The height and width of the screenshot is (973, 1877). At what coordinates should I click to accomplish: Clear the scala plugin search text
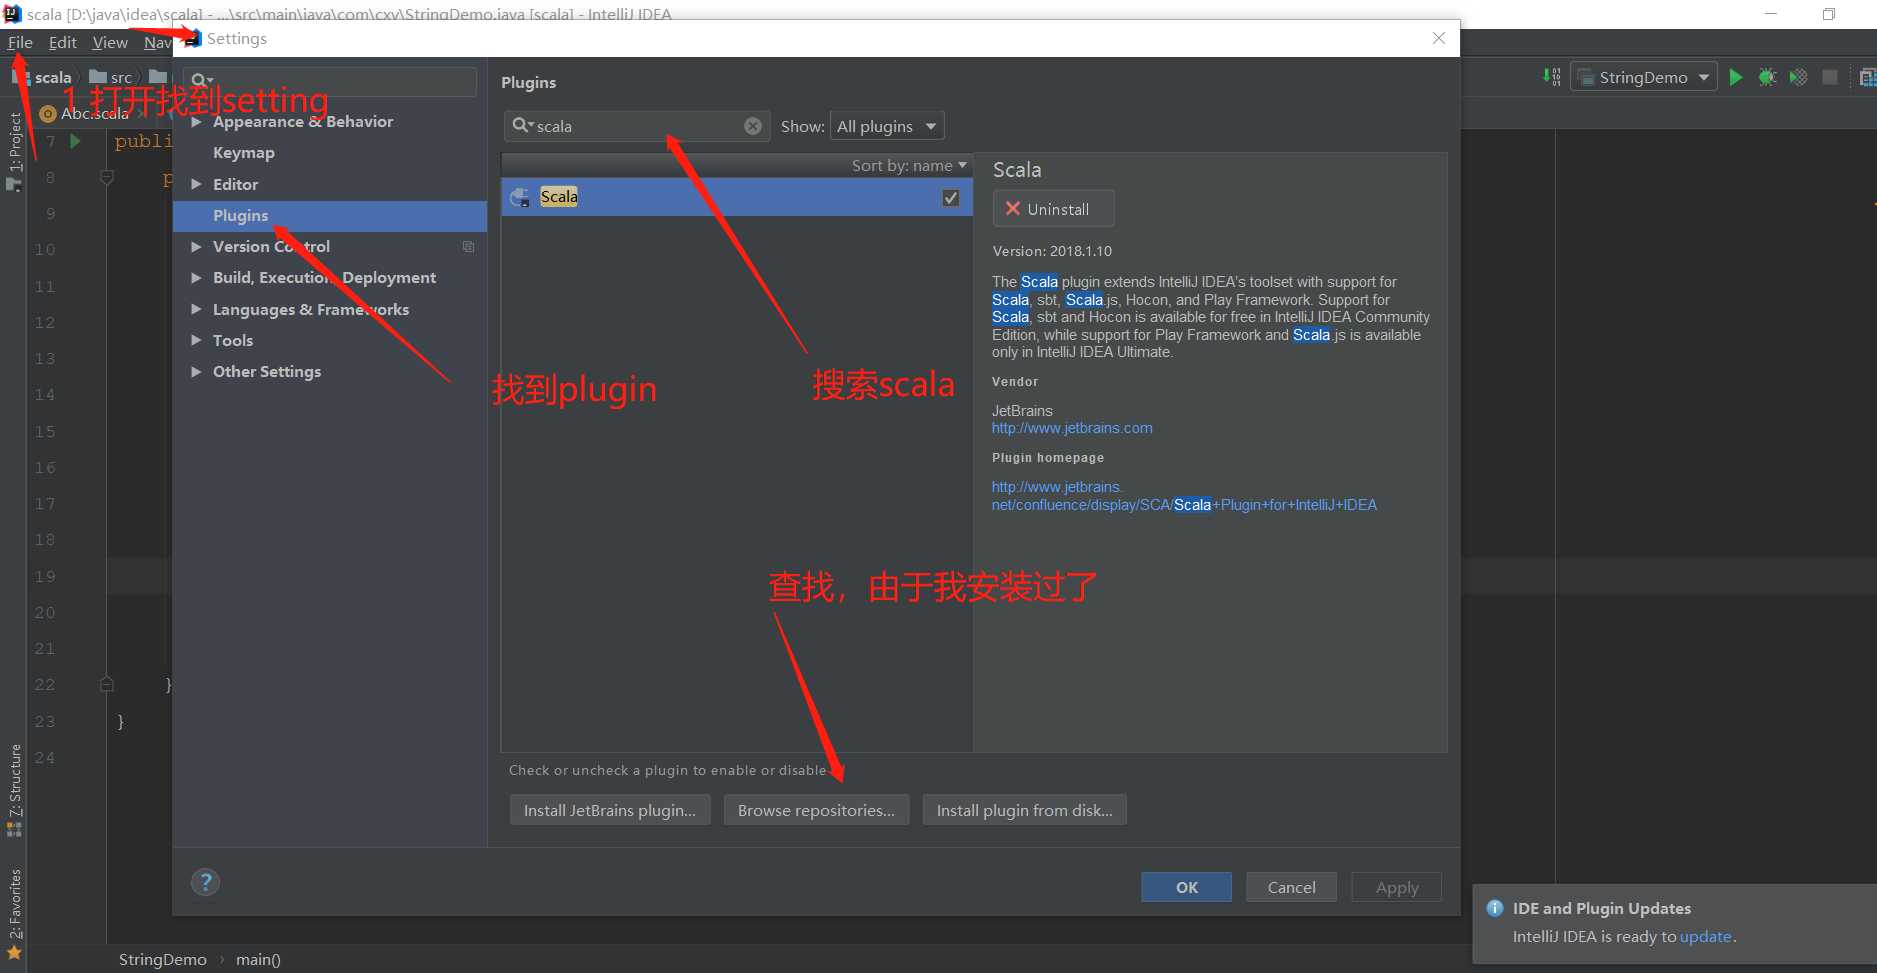click(753, 126)
